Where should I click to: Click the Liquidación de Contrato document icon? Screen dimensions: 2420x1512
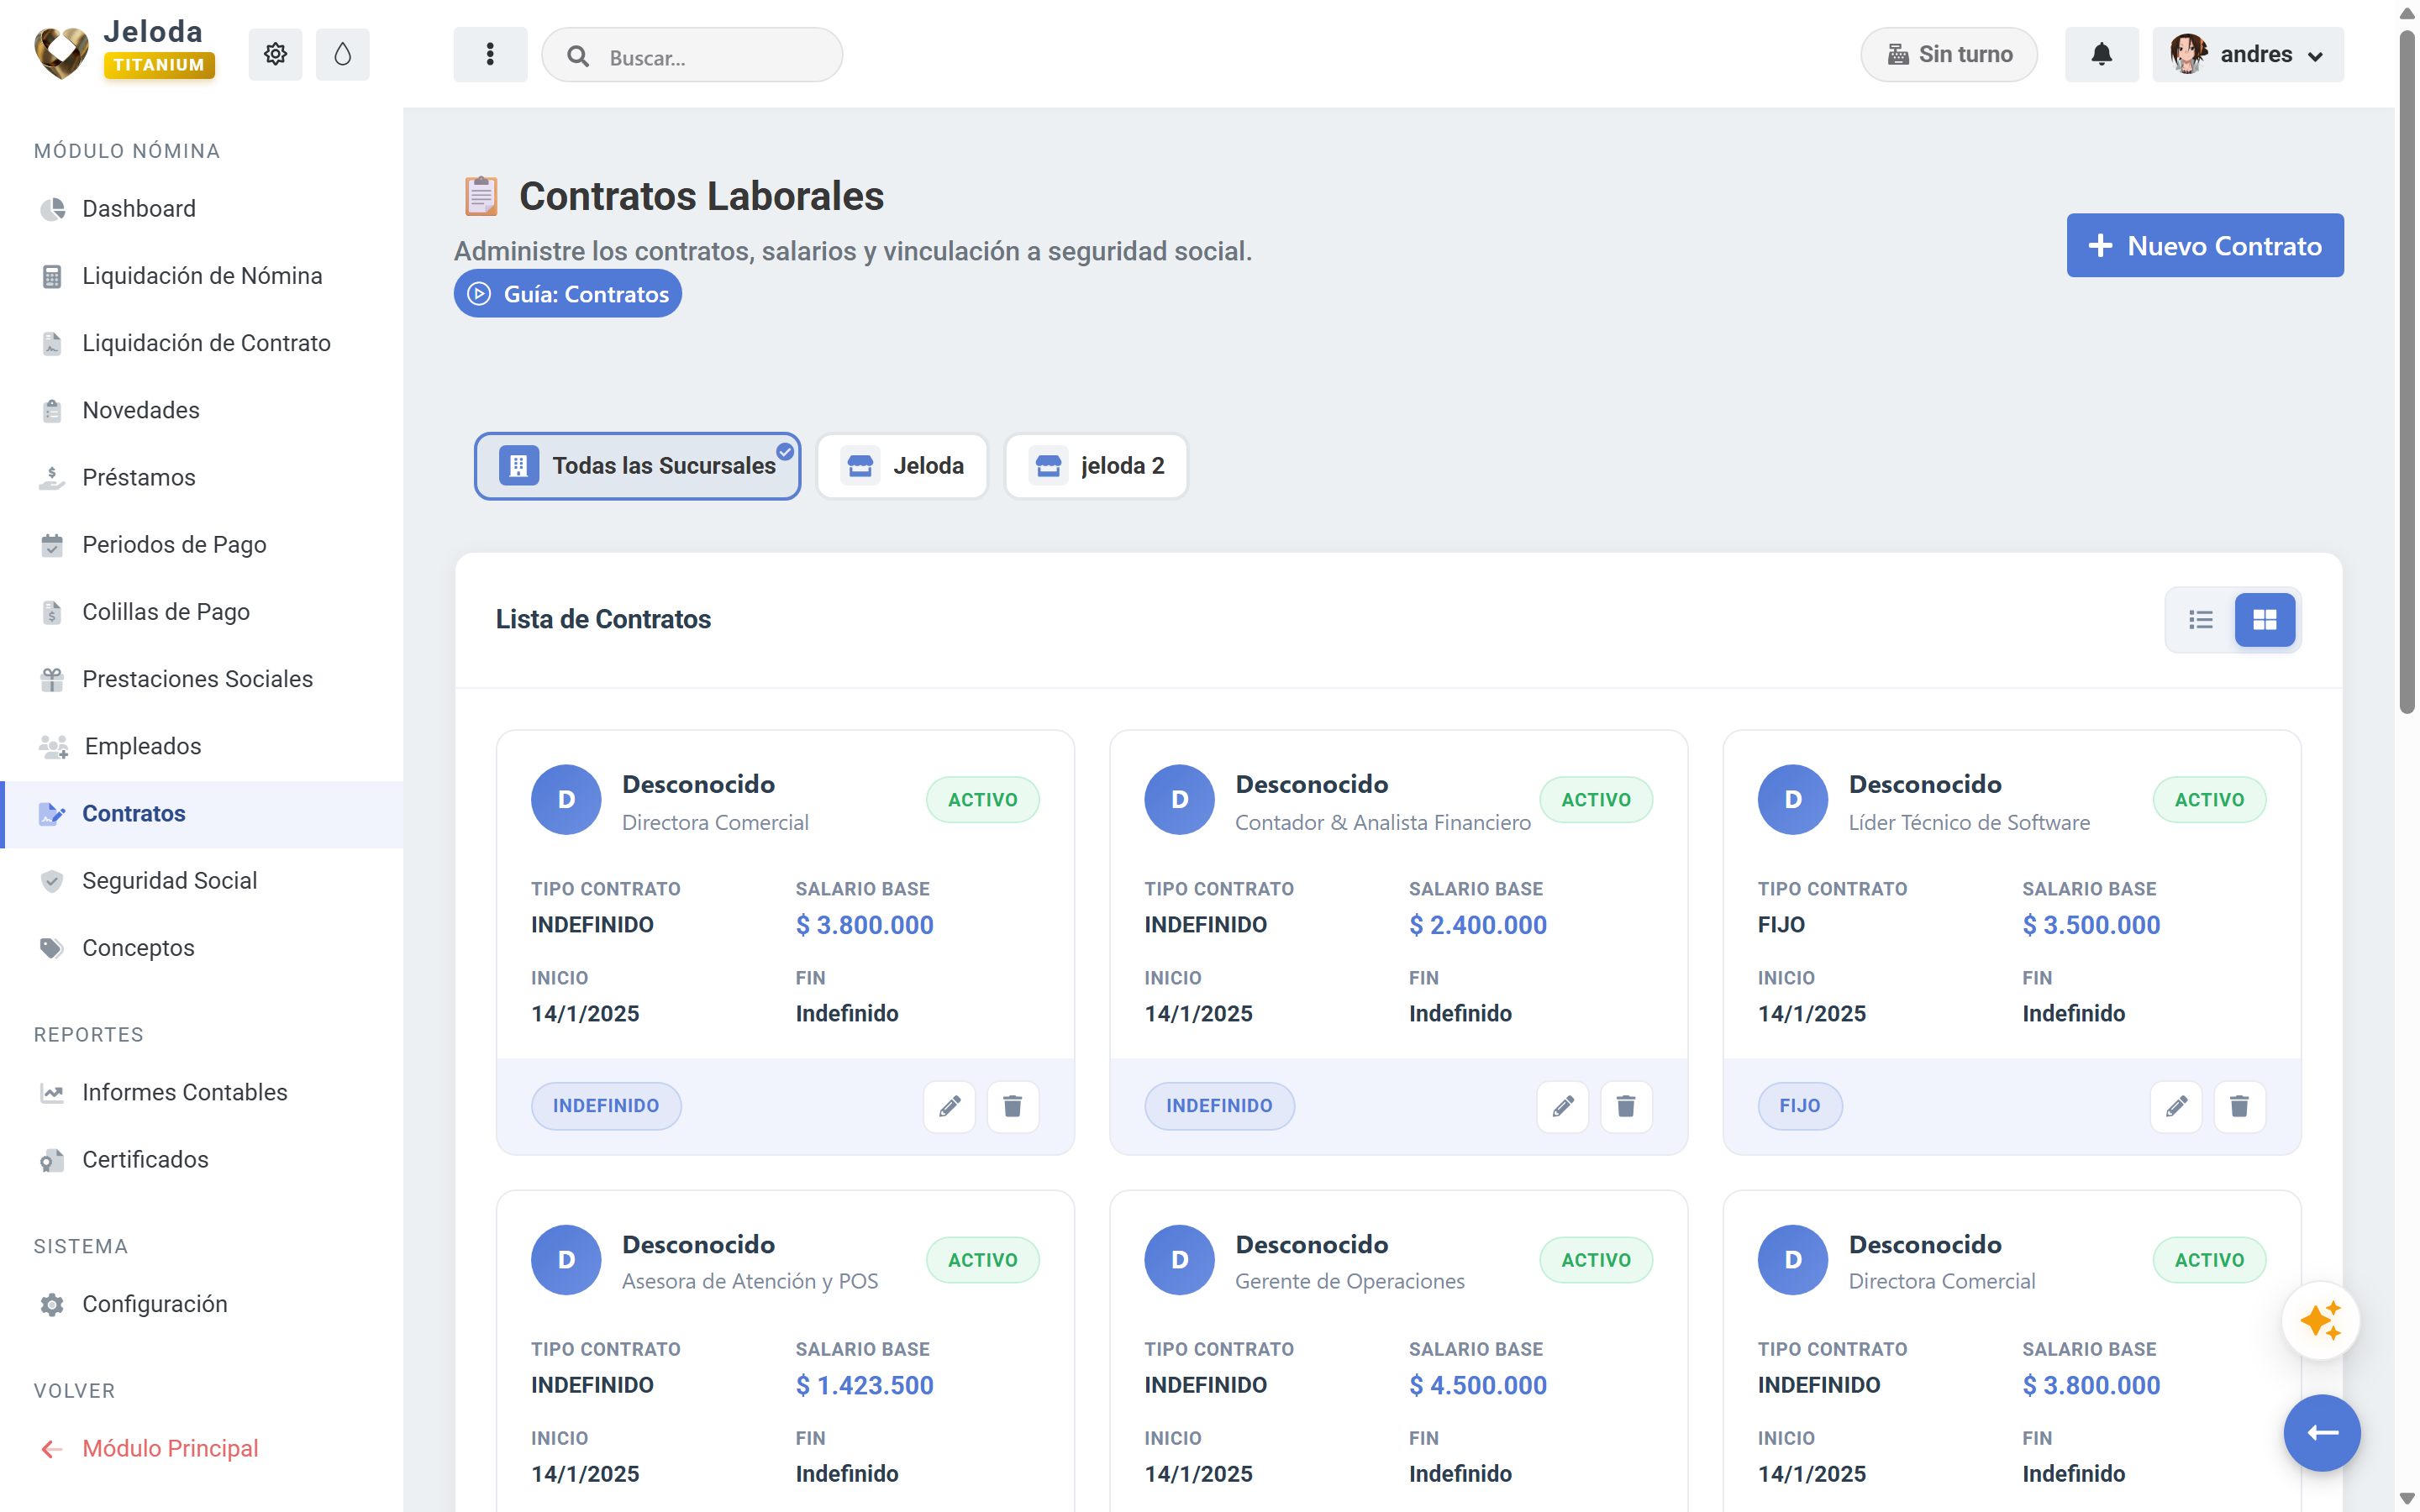52,343
